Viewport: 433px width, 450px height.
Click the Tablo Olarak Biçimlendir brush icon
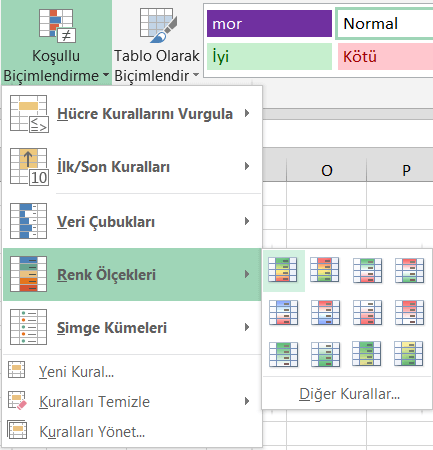click(x=158, y=25)
